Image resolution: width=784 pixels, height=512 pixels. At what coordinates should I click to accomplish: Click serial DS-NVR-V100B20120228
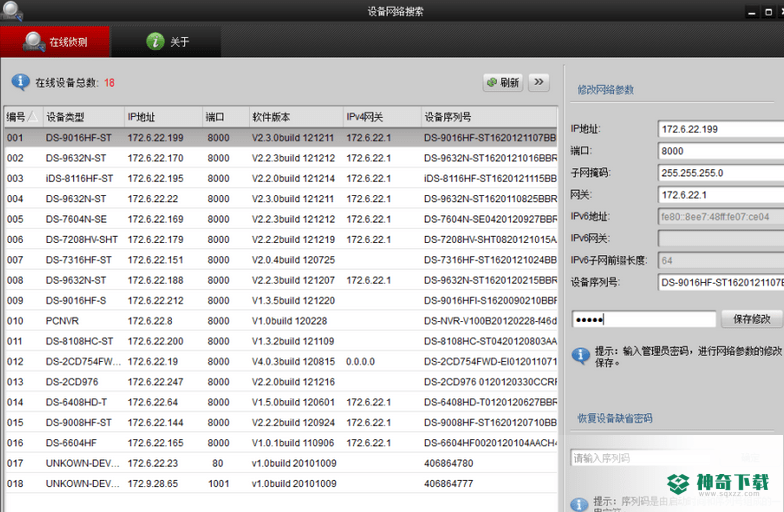click(490, 320)
